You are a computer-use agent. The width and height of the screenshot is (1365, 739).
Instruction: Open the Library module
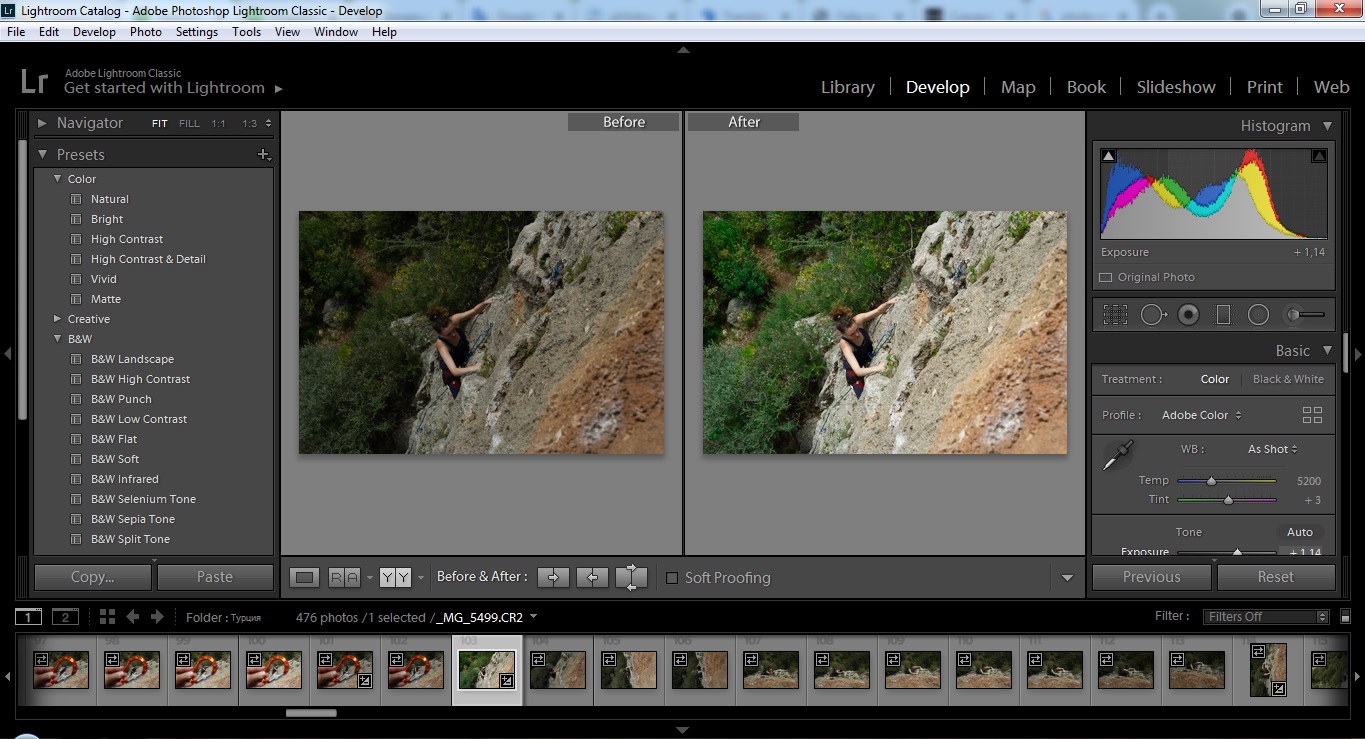coord(848,87)
